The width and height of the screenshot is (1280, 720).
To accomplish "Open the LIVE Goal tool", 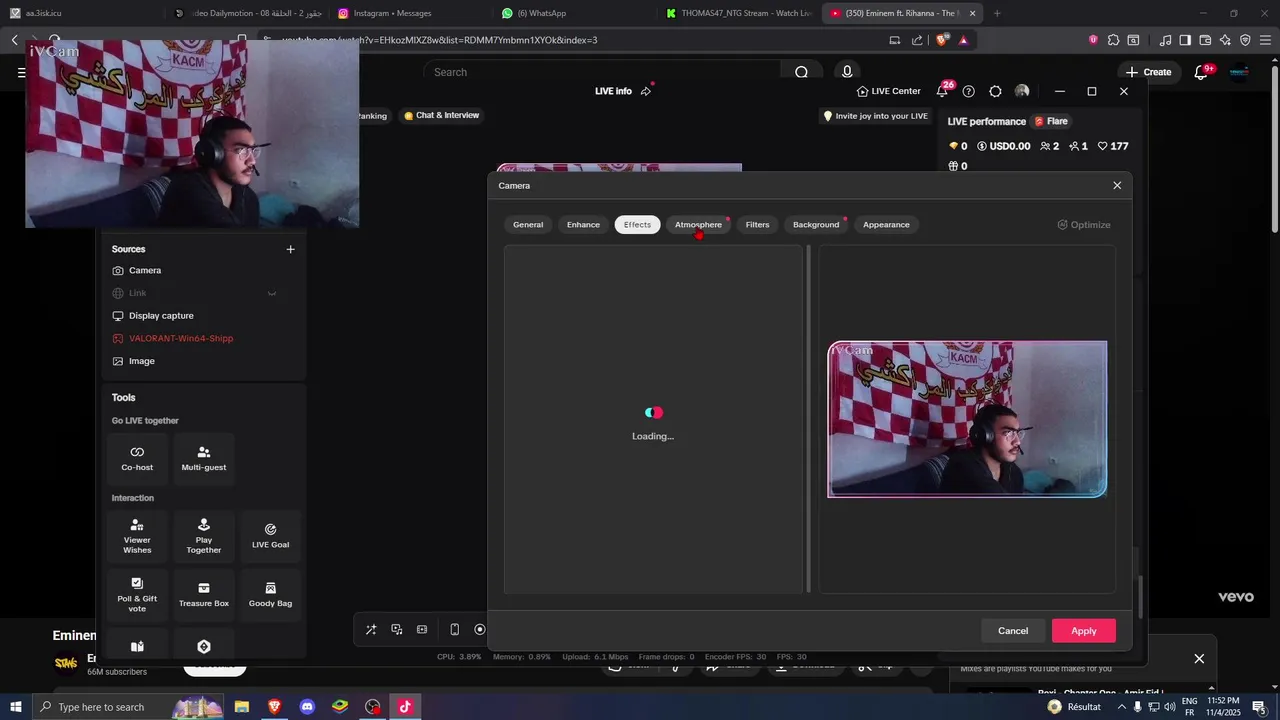I will 270,536.
